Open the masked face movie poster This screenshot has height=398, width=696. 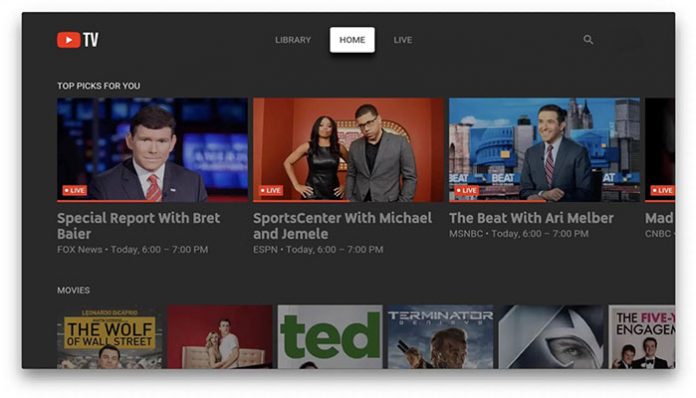pos(550,337)
